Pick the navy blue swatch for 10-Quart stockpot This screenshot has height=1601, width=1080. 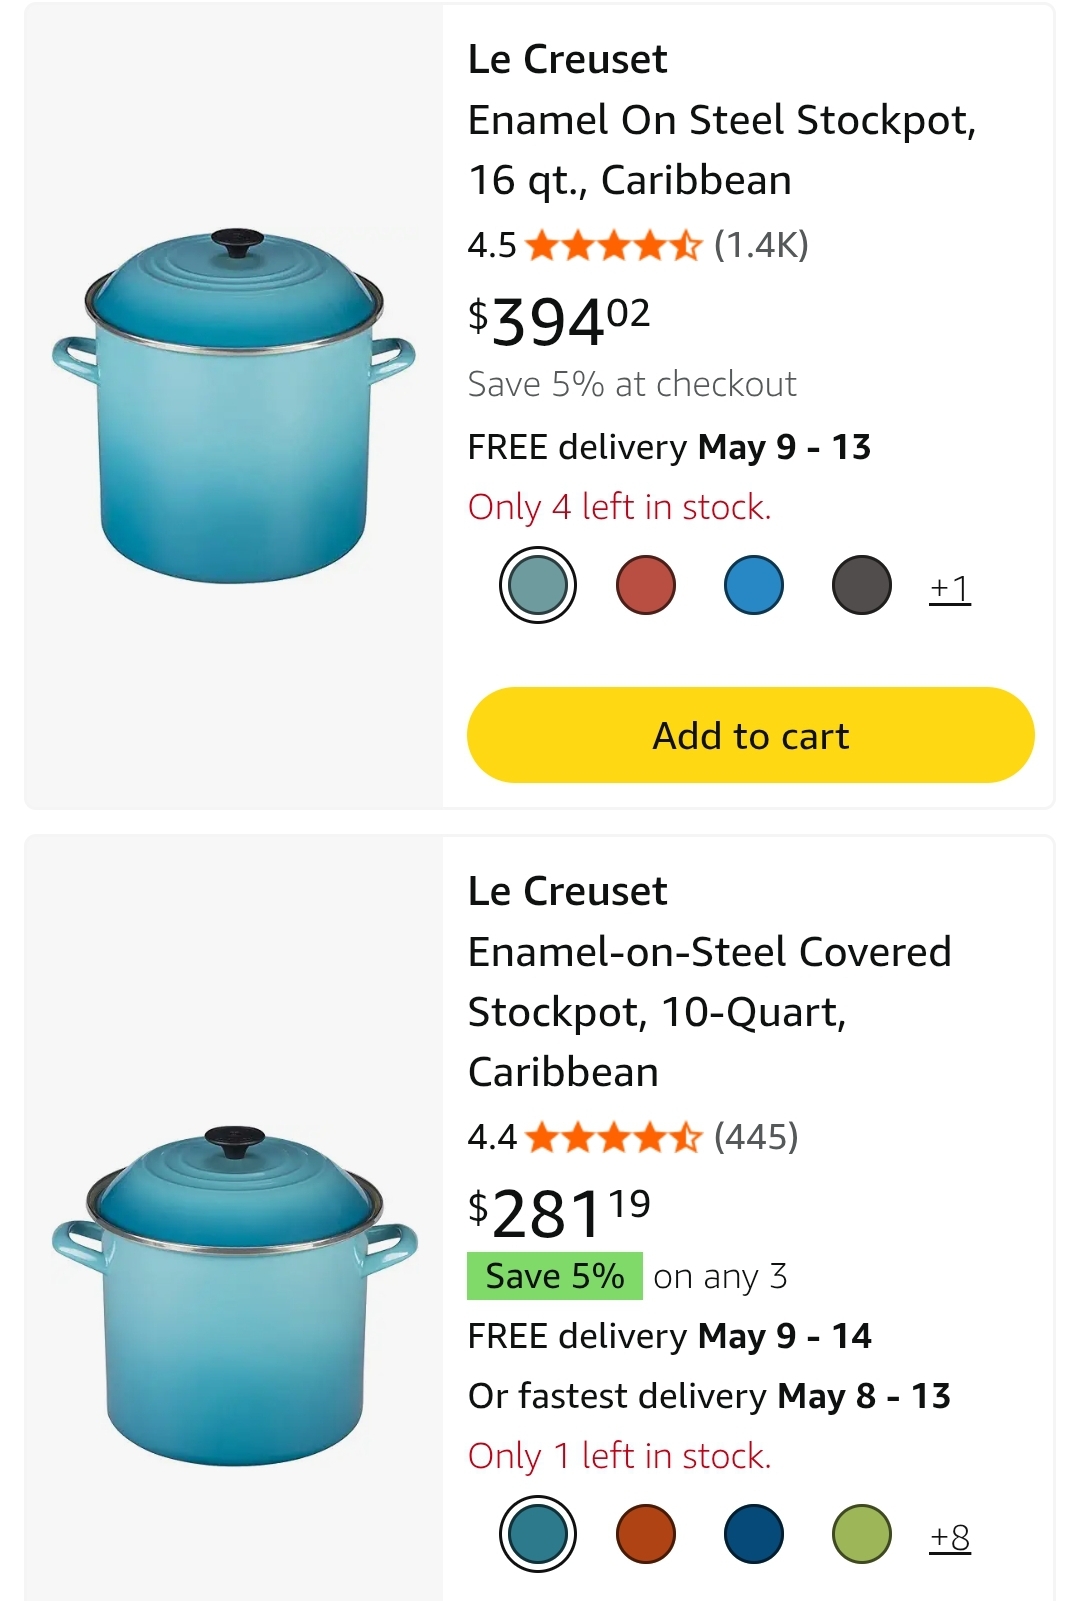tap(754, 1534)
